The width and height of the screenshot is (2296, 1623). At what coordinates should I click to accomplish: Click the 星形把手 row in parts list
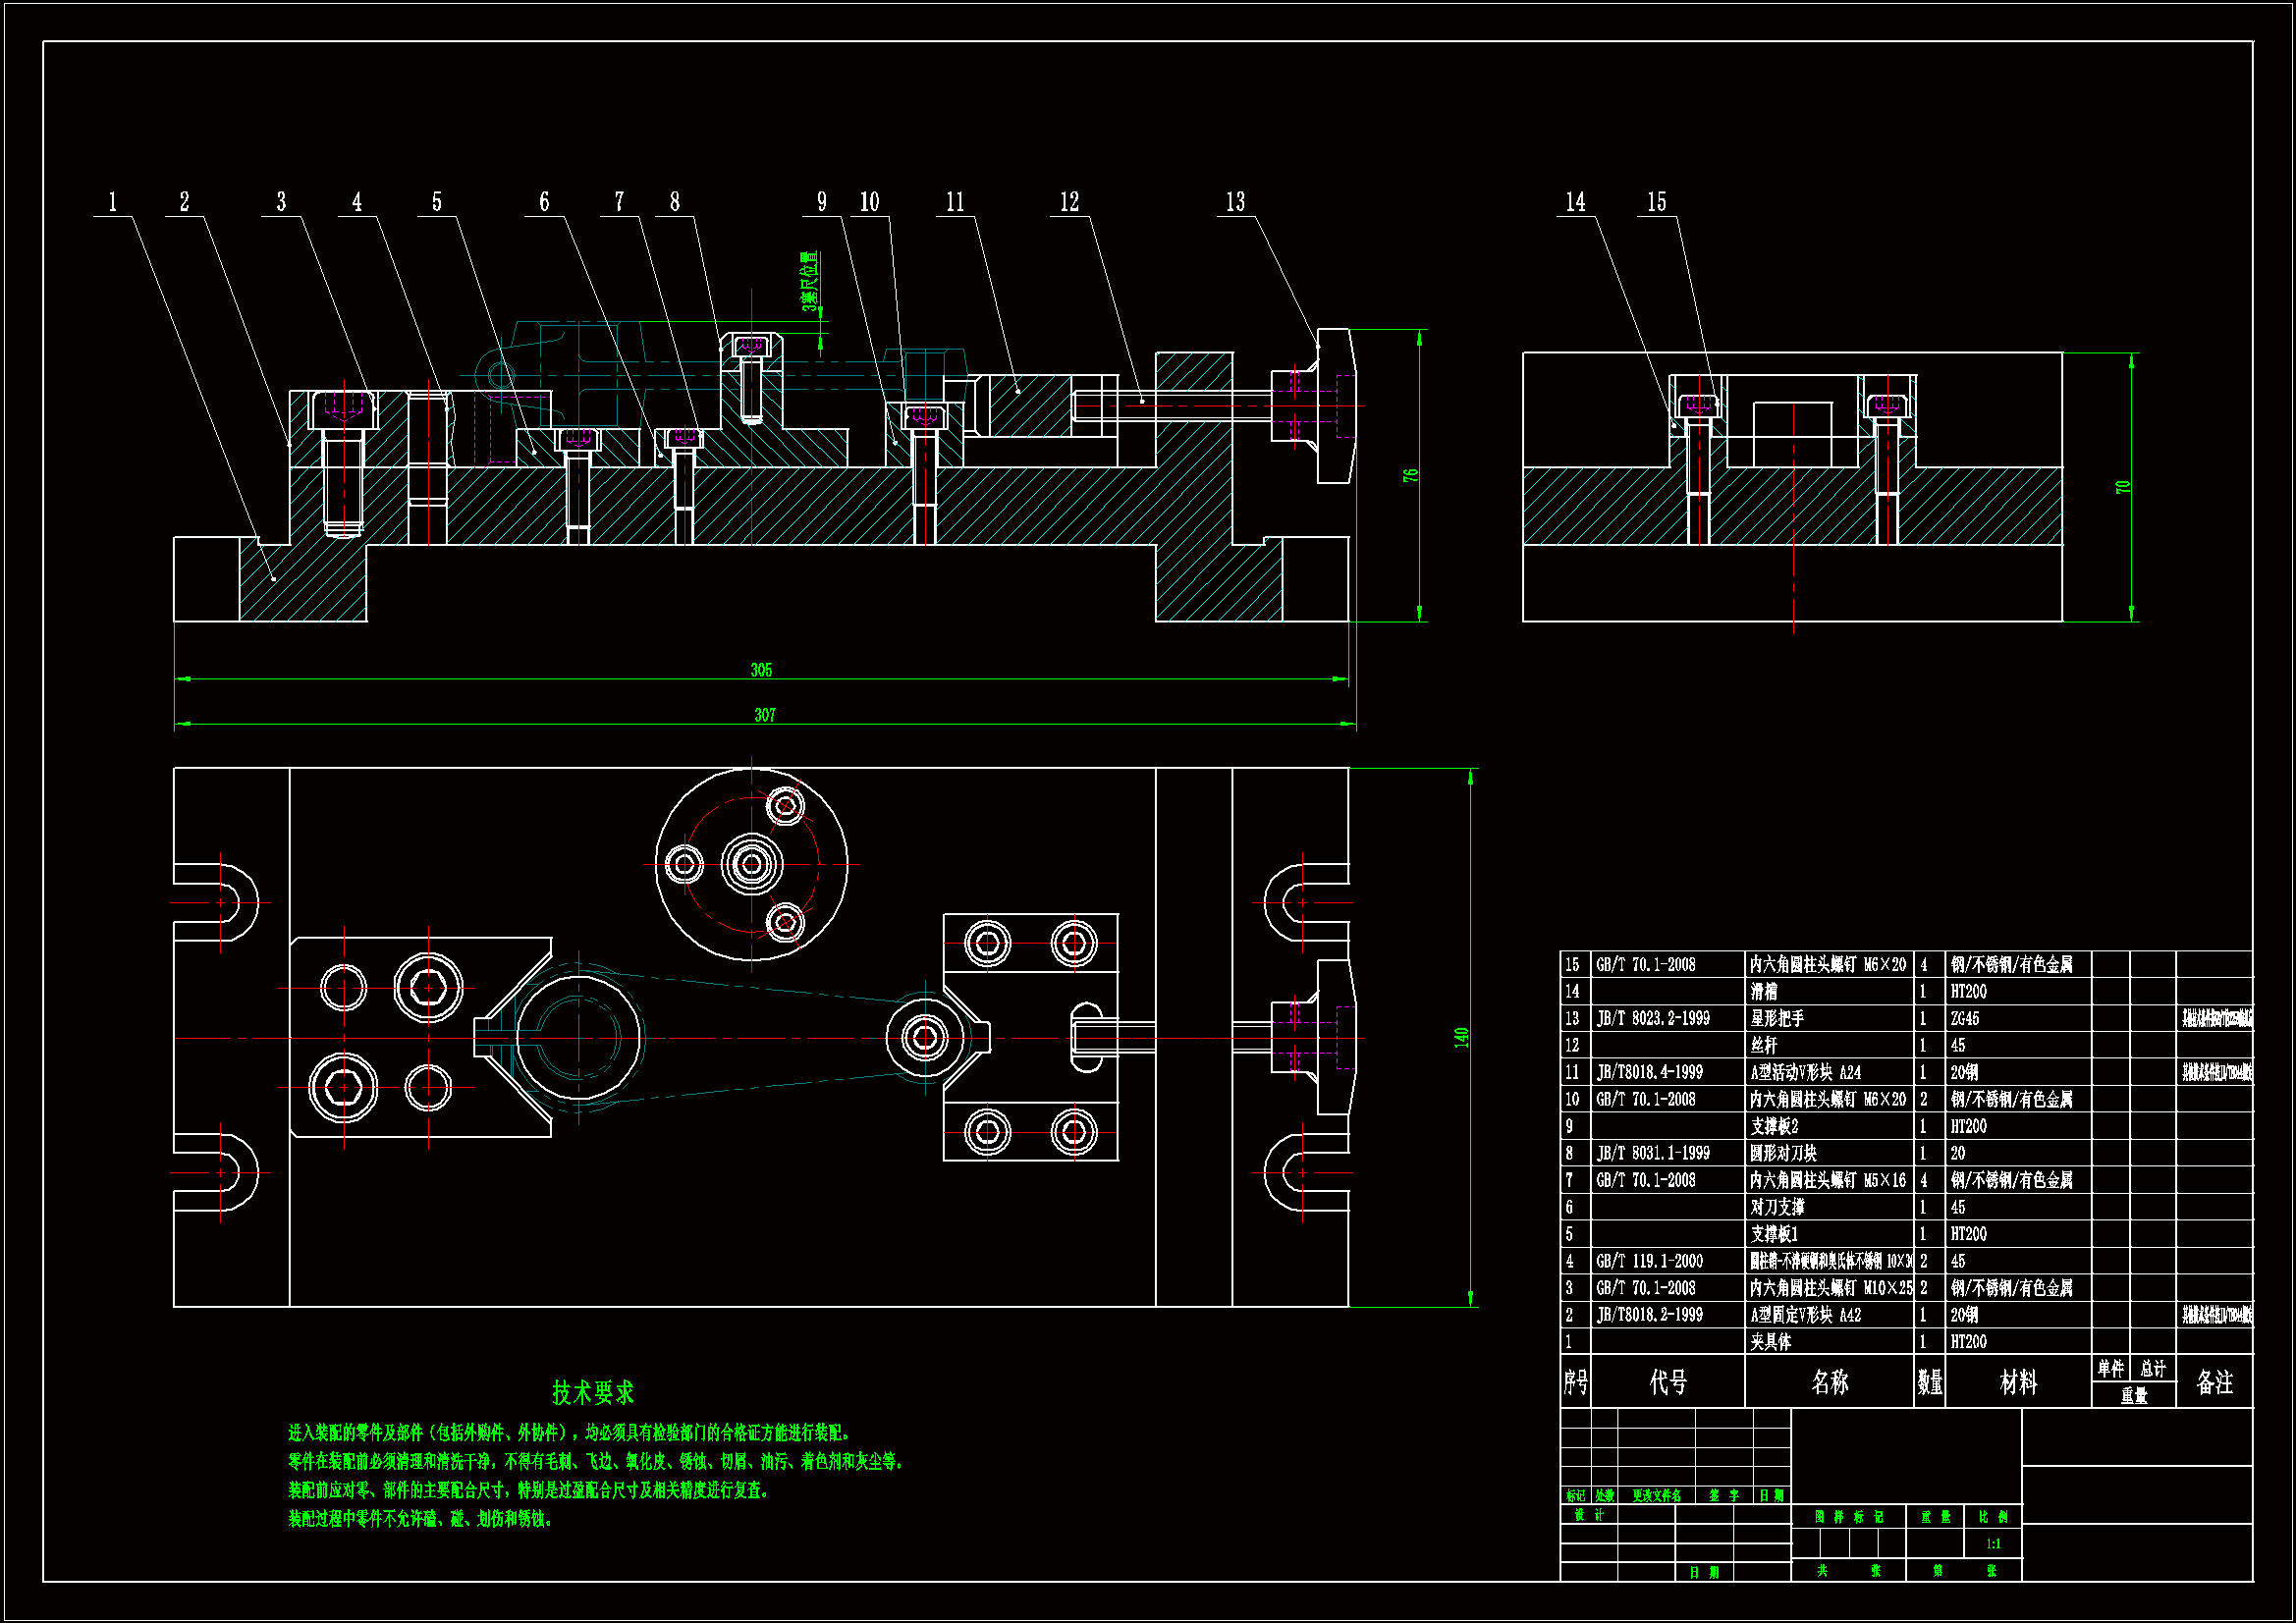click(x=1776, y=1018)
